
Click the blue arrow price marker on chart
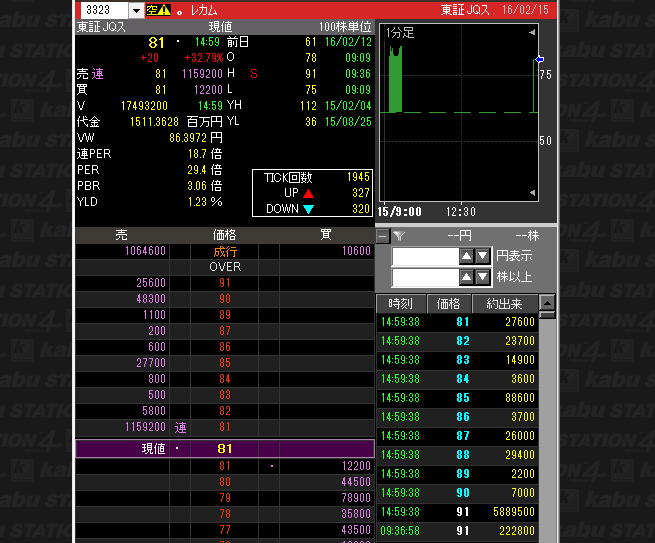[540, 59]
